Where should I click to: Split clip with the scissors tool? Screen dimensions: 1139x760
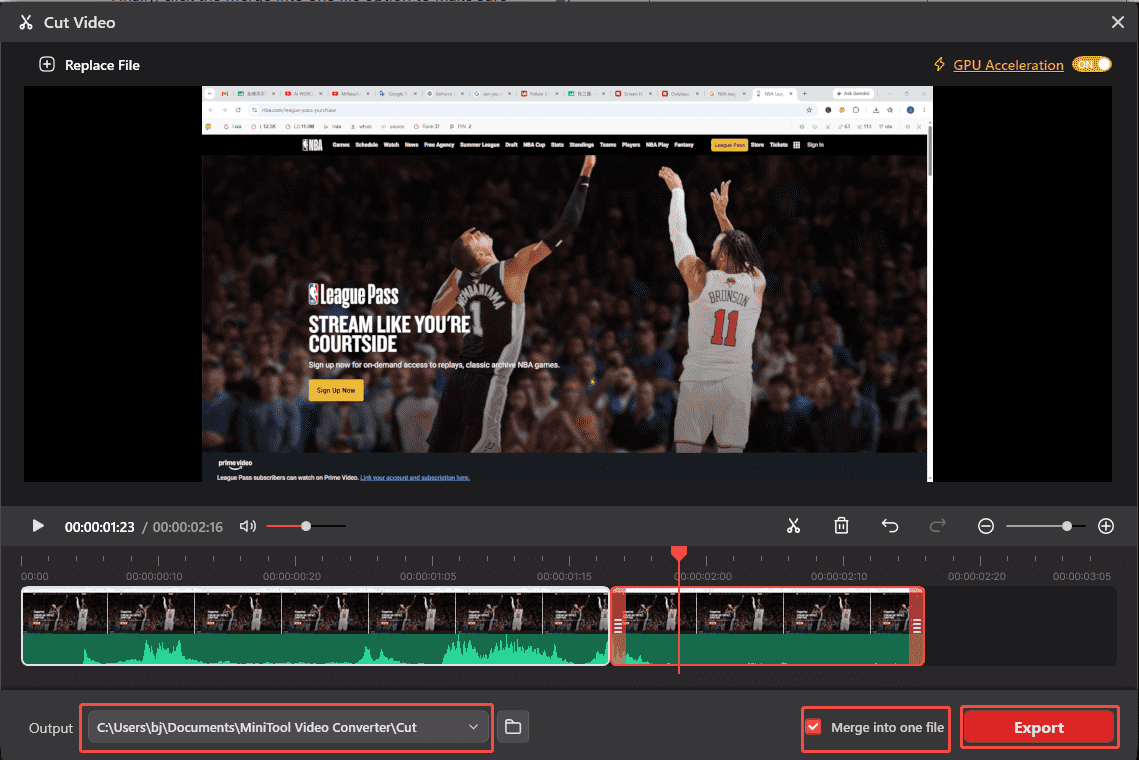tap(793, 526)
